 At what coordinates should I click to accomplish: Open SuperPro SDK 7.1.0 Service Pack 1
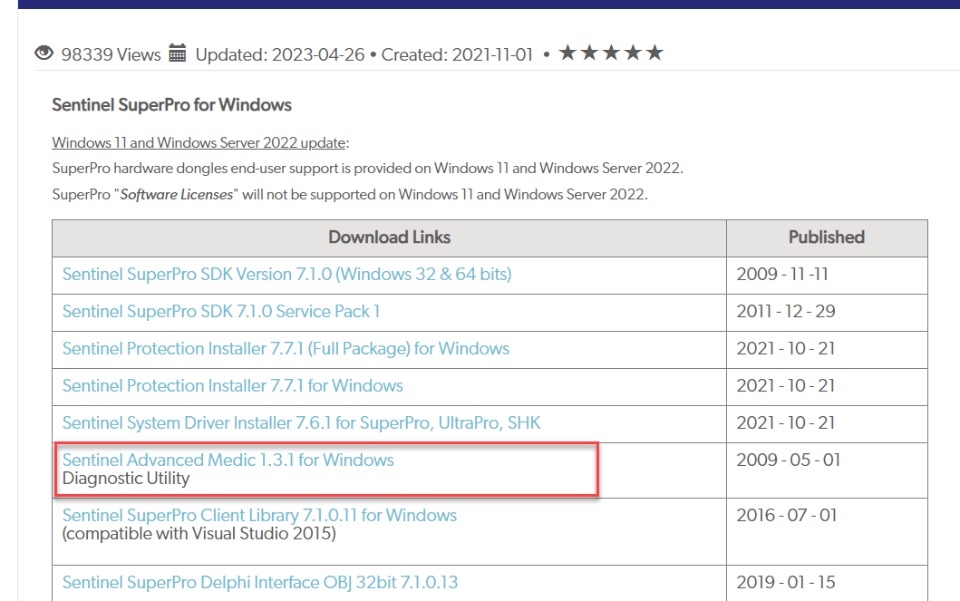coord(221,312)
